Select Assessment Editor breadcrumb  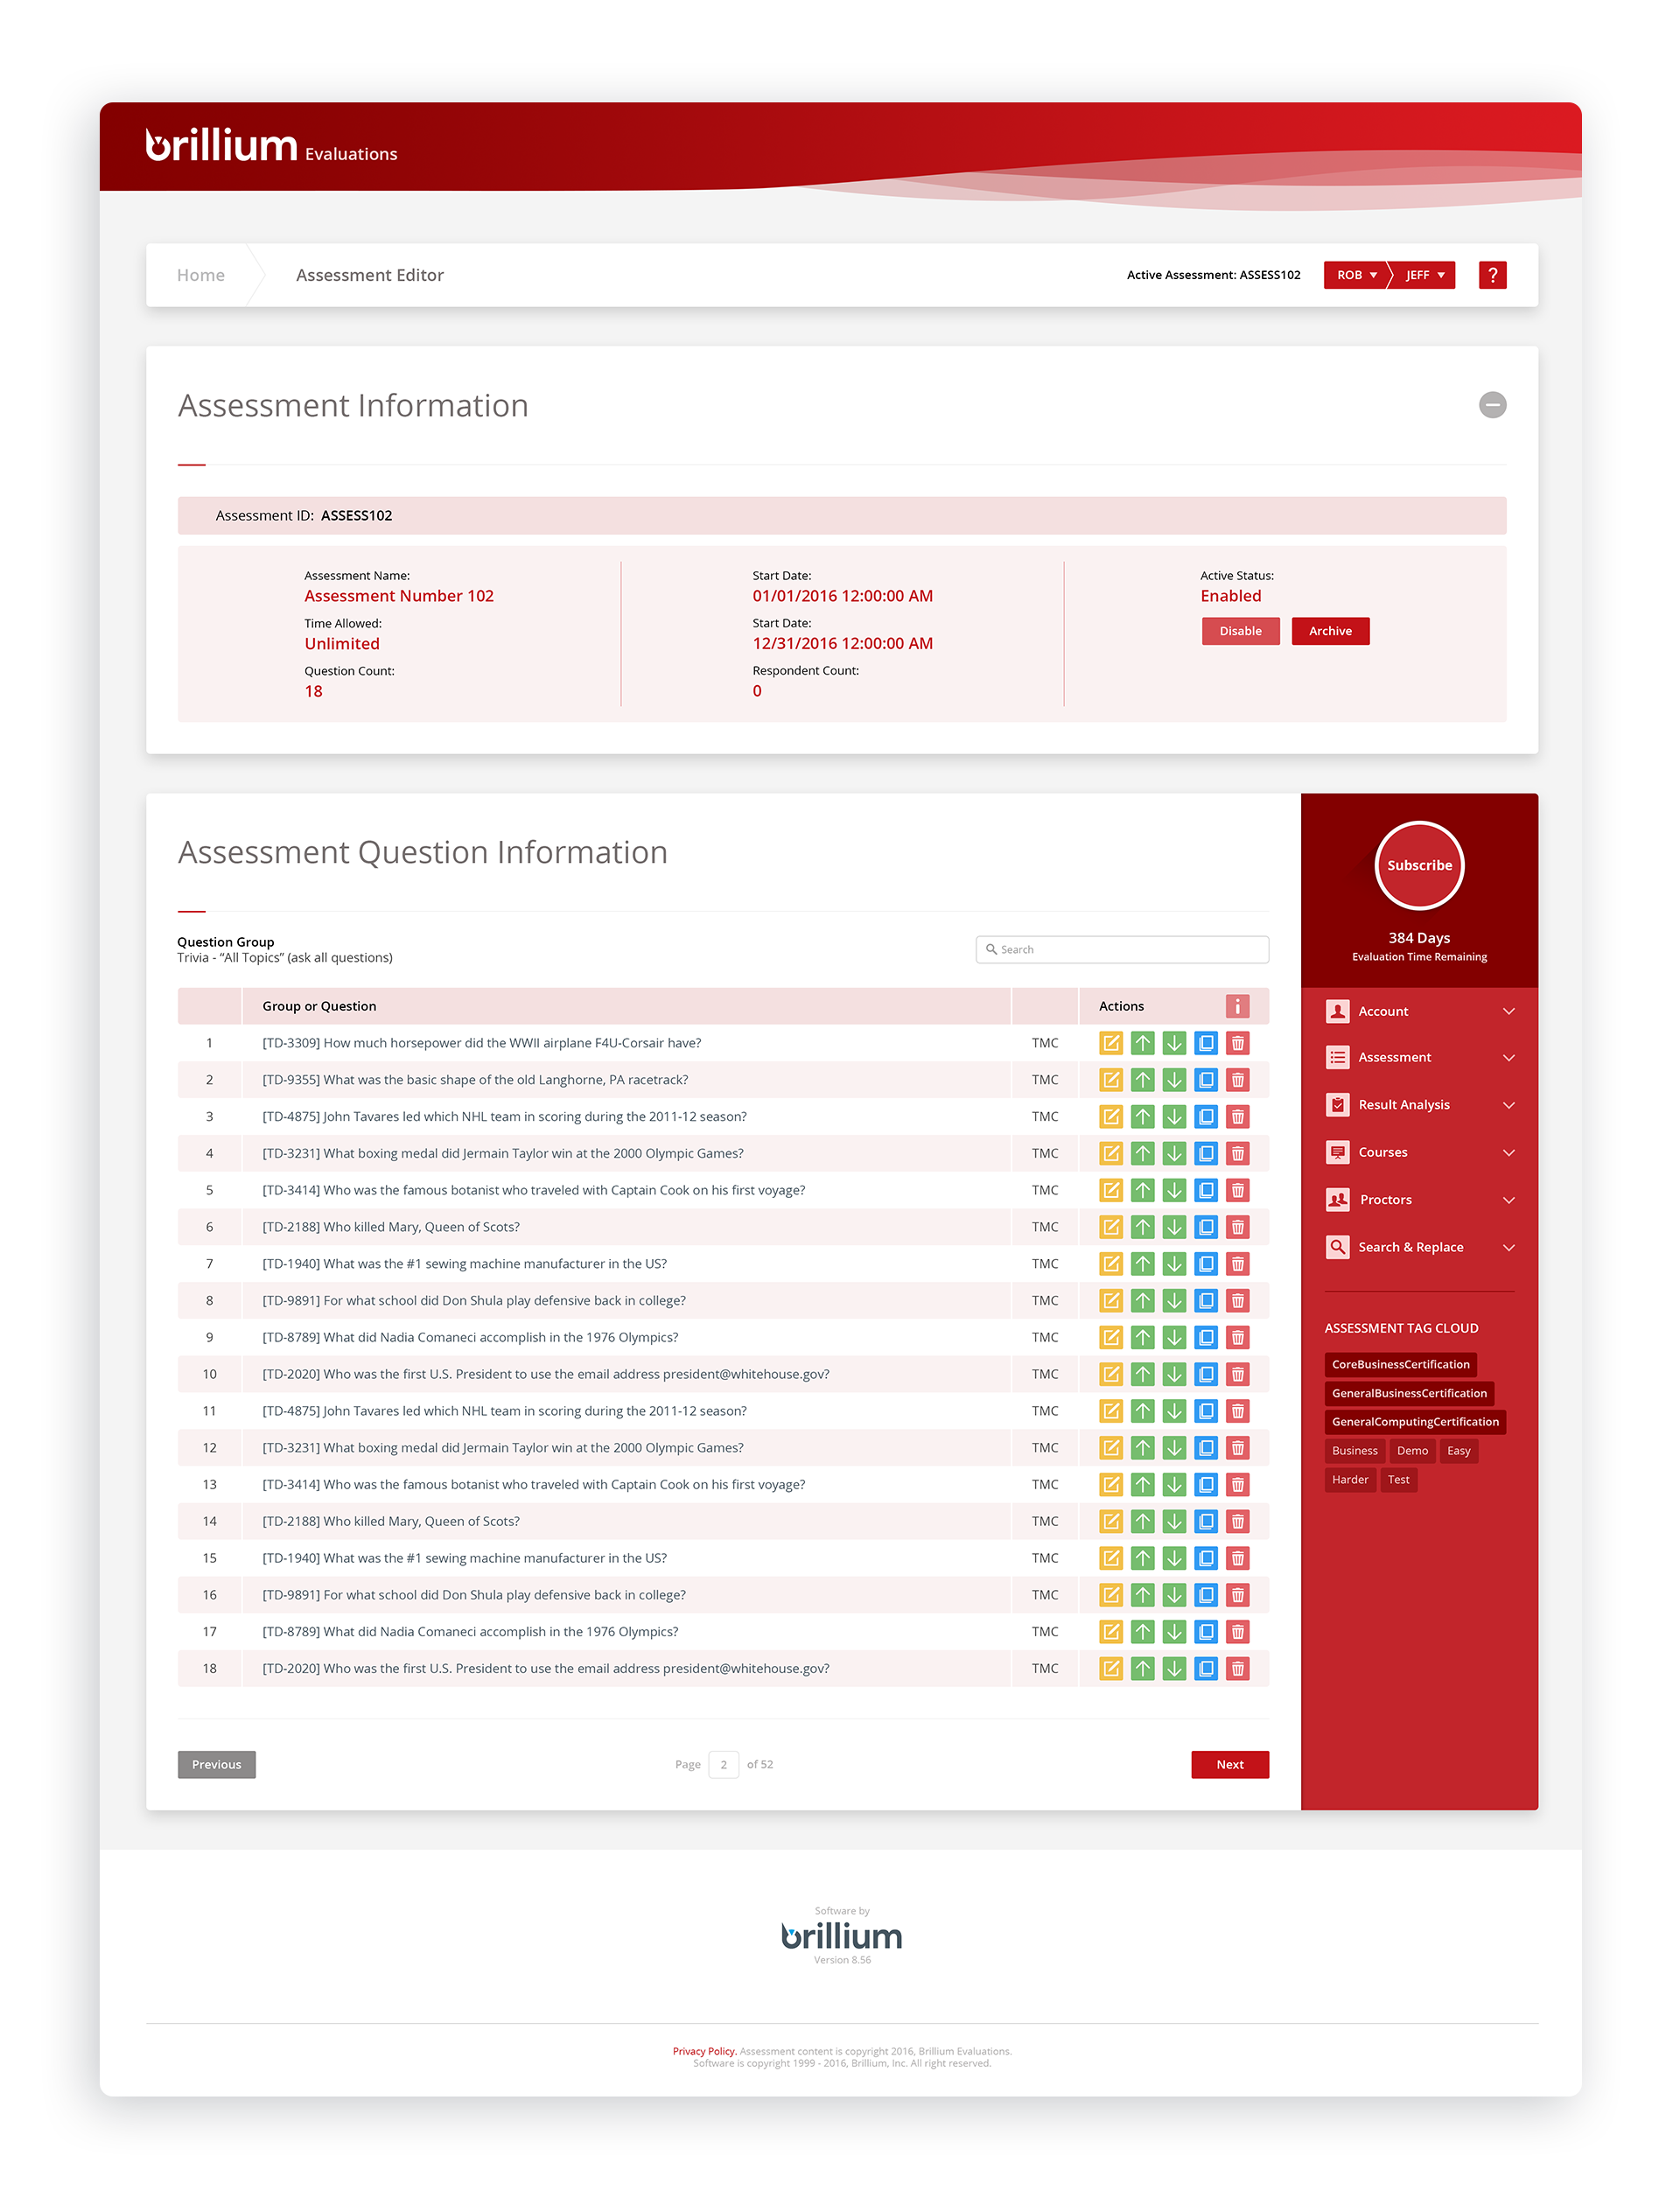click(x=369, y=275)
